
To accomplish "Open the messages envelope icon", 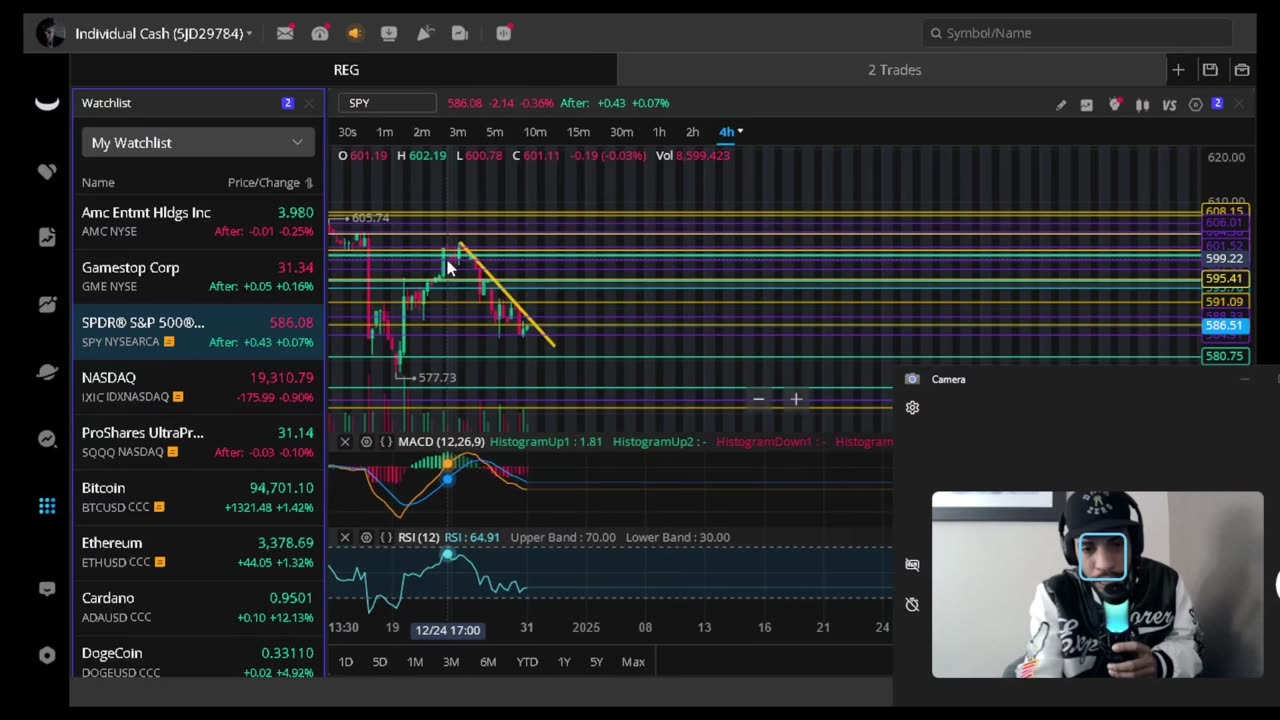I will [x=285, y=33].
